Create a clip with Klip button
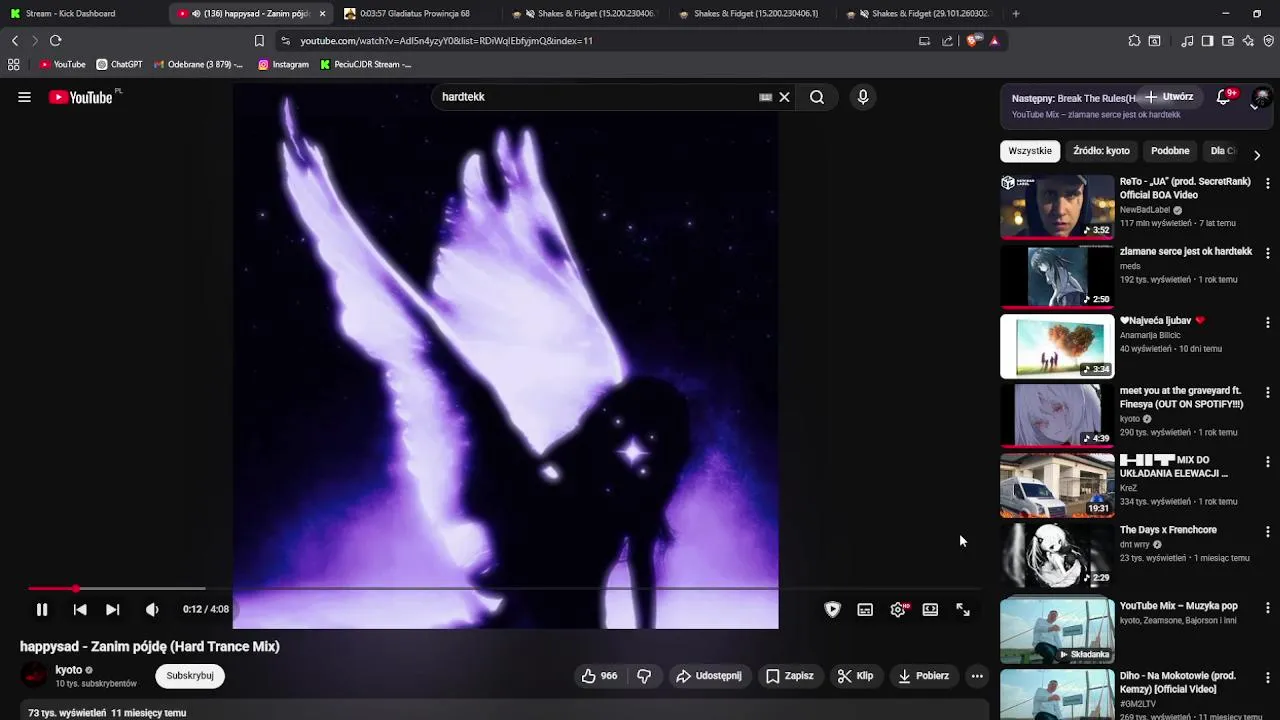Viewport: 1280px width, 720px height. click(856, 676)
